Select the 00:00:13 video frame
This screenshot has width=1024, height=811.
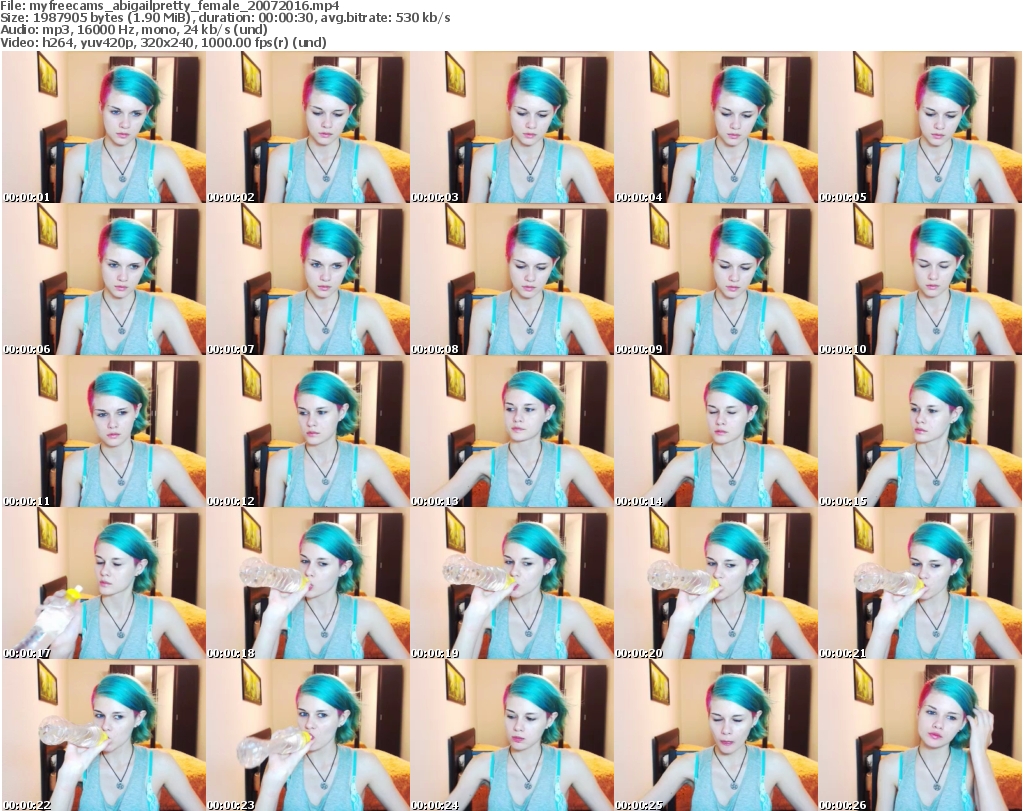point(512,432)
